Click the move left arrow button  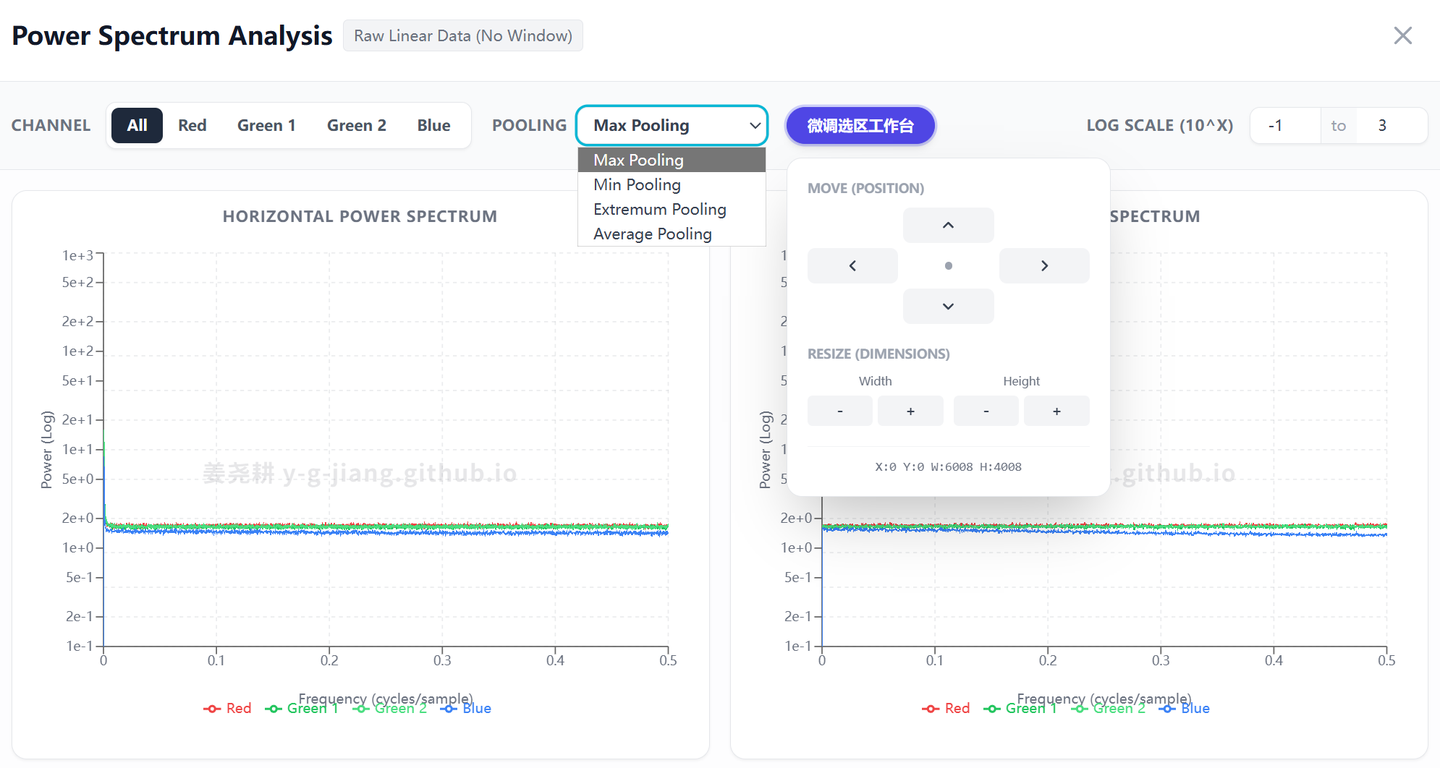point(852,266)
